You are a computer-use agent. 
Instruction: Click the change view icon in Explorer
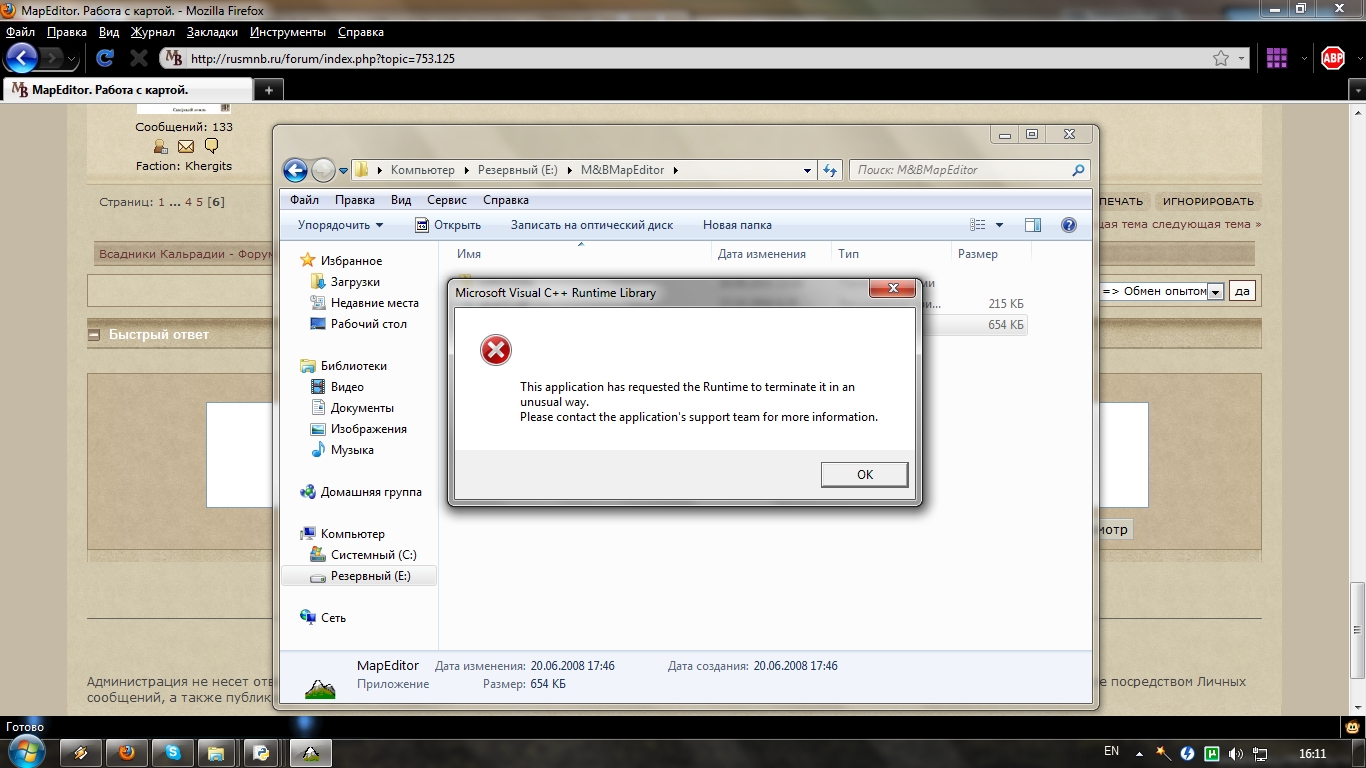pyautogui.click(x=978, y=225)
